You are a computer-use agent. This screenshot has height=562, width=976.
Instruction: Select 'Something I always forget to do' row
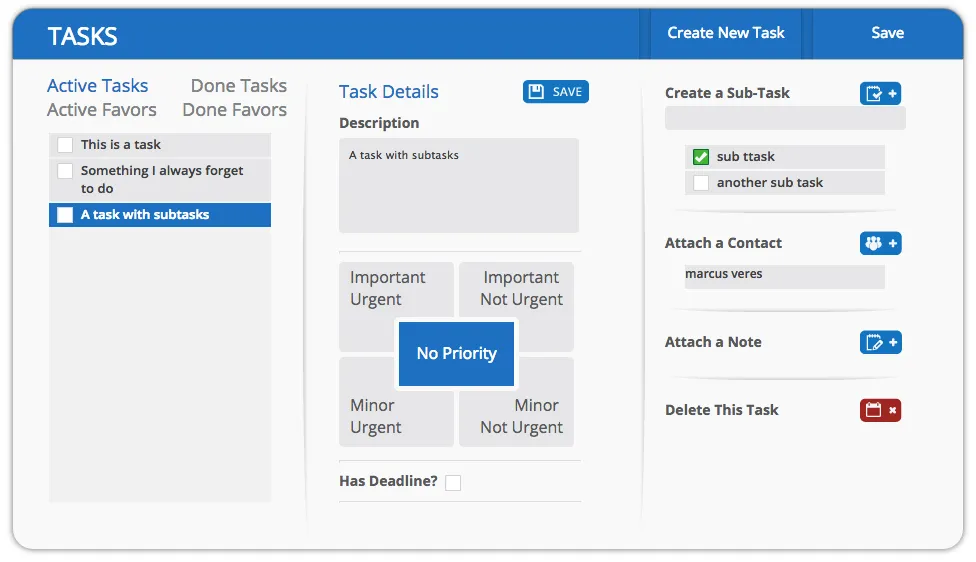(x=160, y=180)
